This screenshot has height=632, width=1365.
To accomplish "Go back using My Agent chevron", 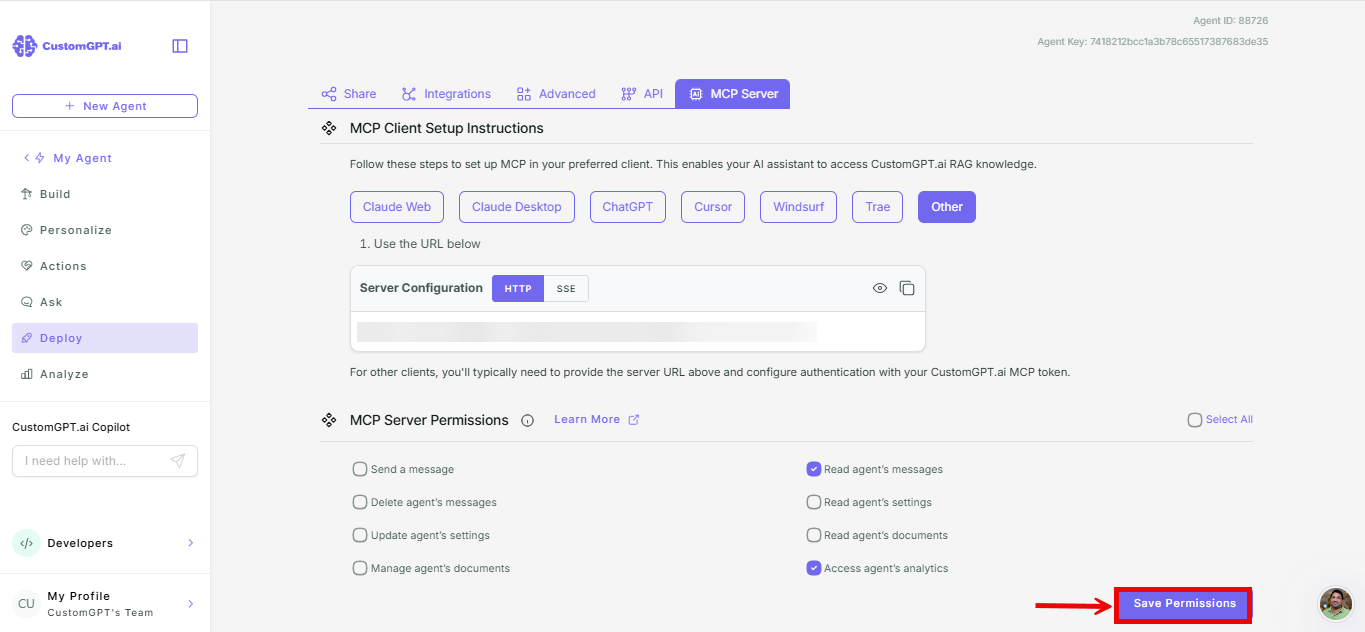I will coord(27,158).
